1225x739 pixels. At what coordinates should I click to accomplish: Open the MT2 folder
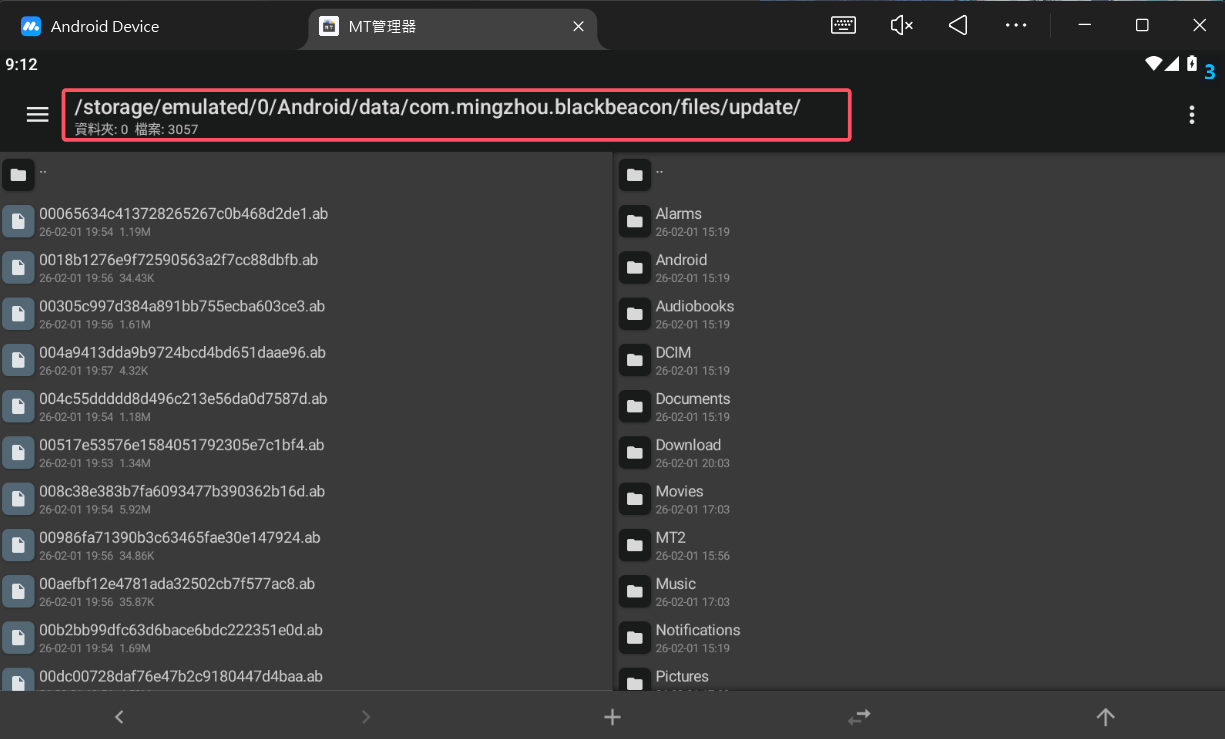(x=919, y=545)
